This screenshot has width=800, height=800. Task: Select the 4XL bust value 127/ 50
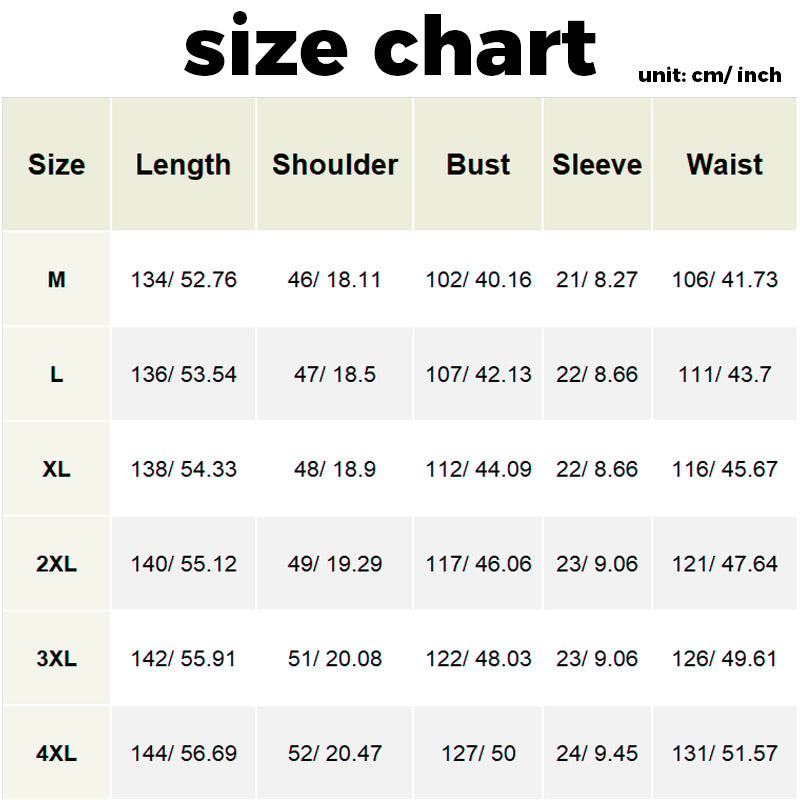tap(479, 753)
